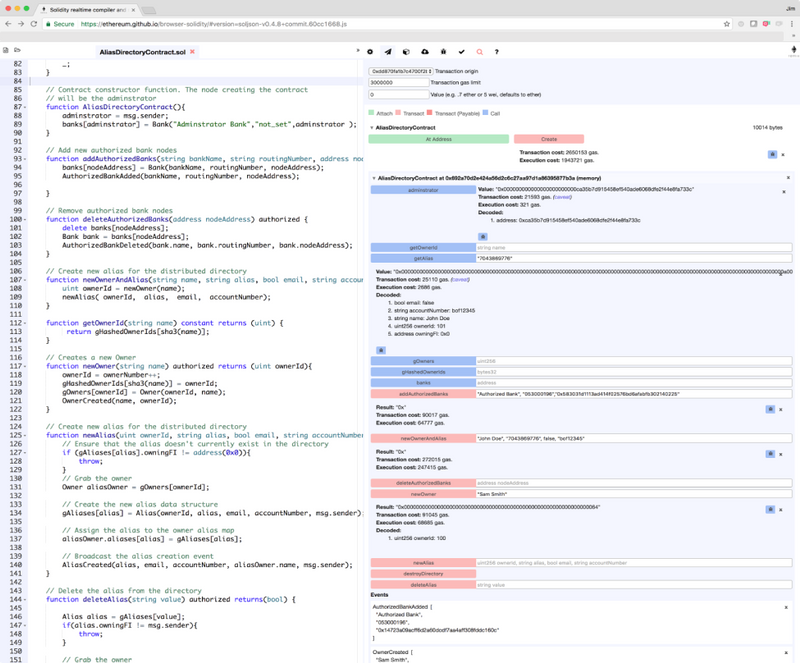Call the gHashedOwnerIds function
800x663 pixels.
click(423, 372)
